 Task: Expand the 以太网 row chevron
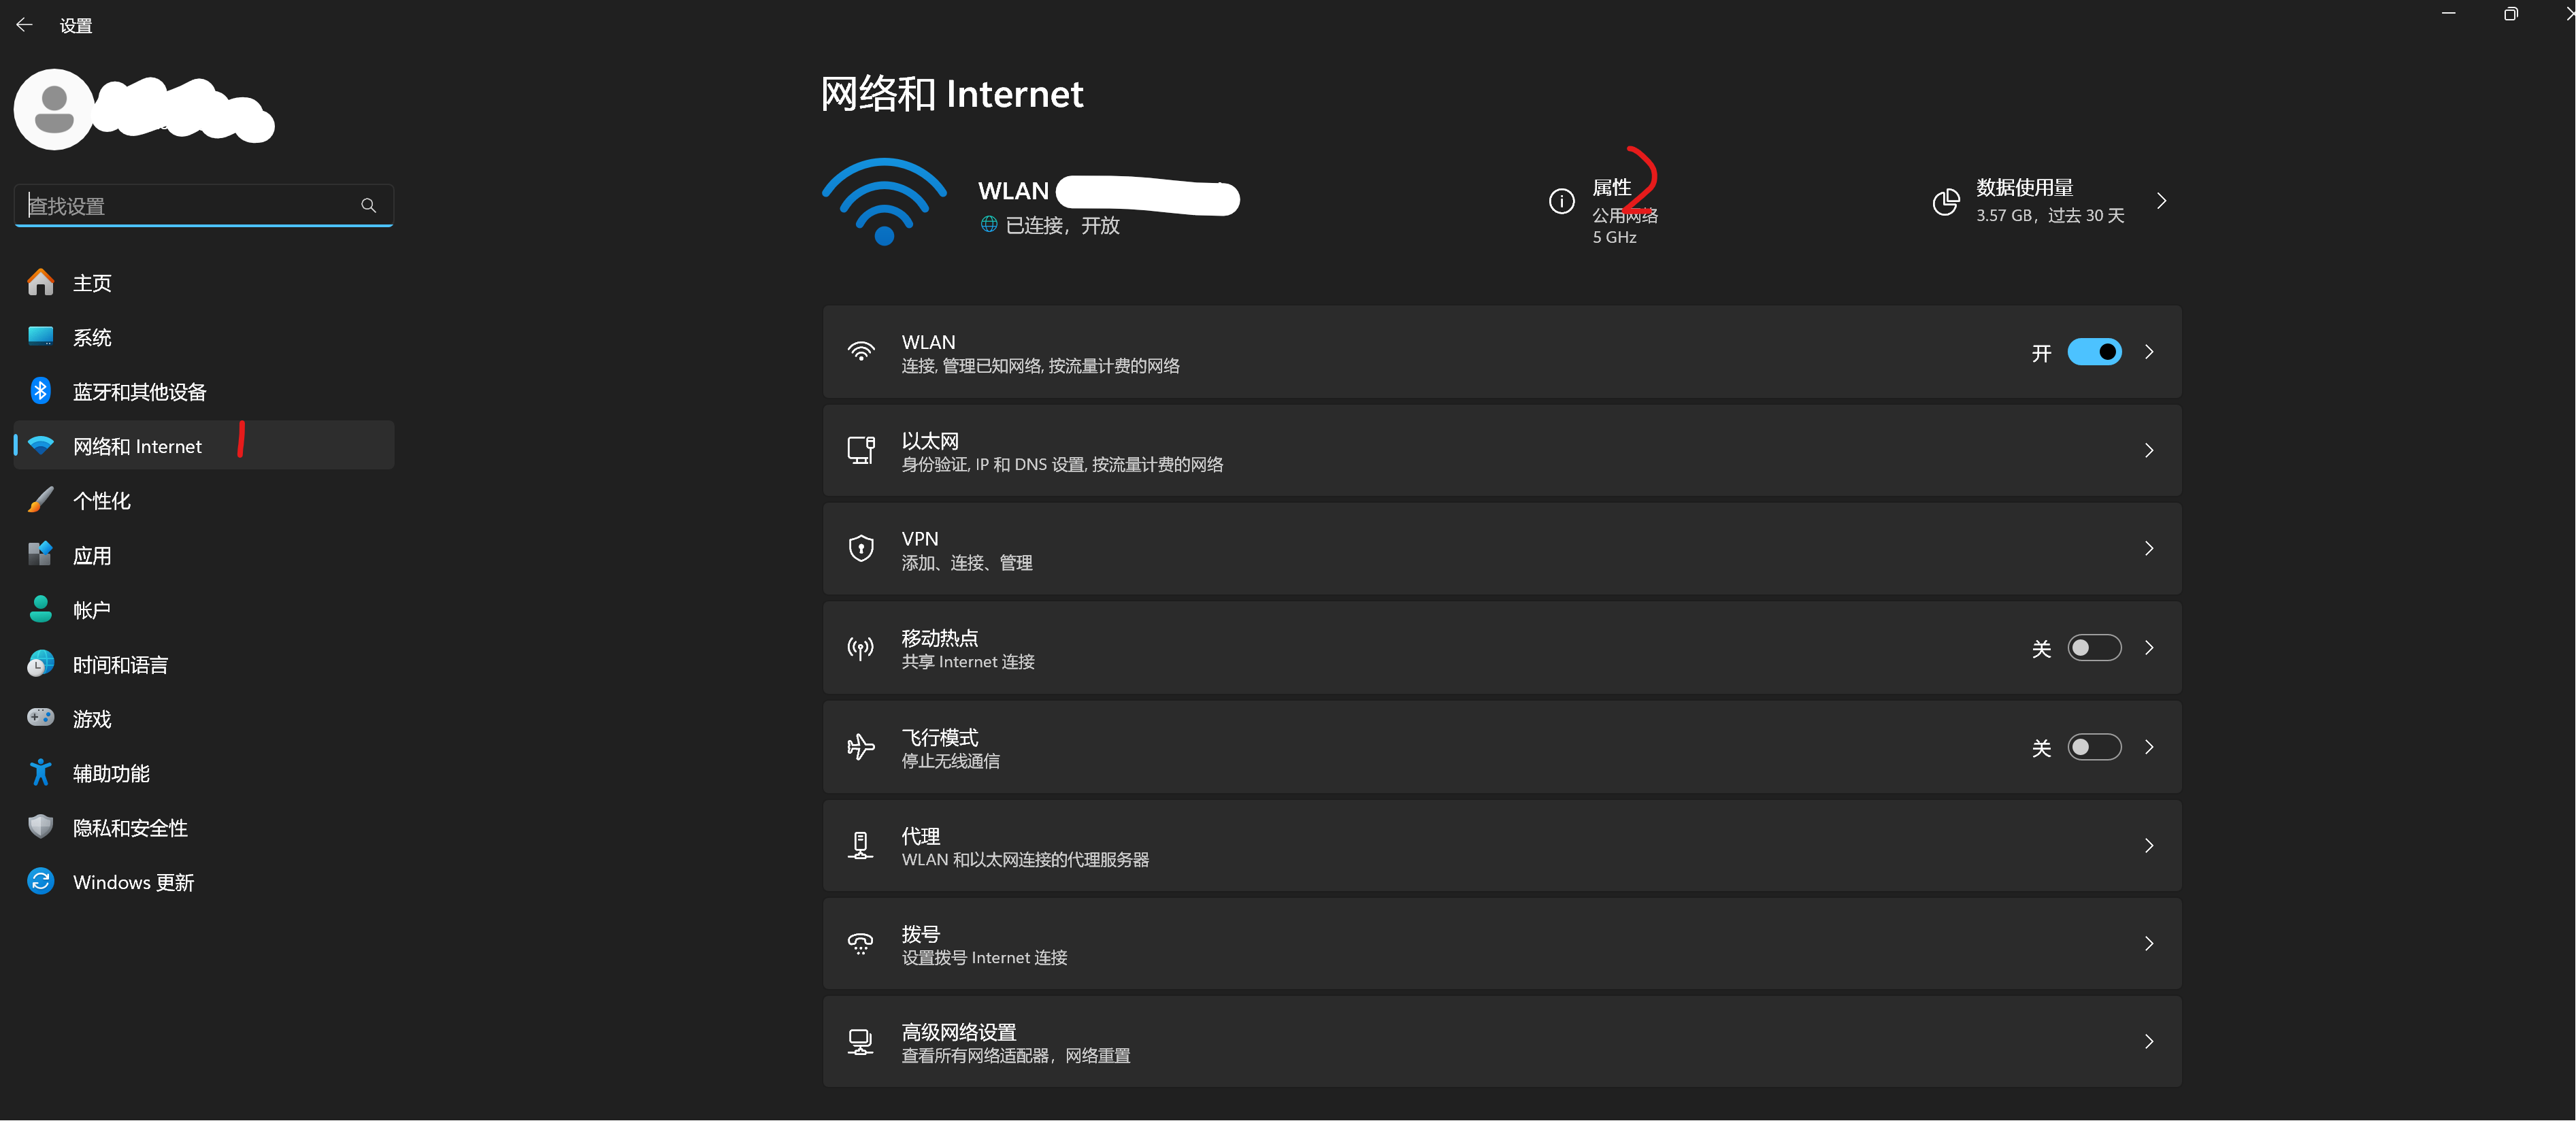pyautogui.click(x=2149, y=451)
